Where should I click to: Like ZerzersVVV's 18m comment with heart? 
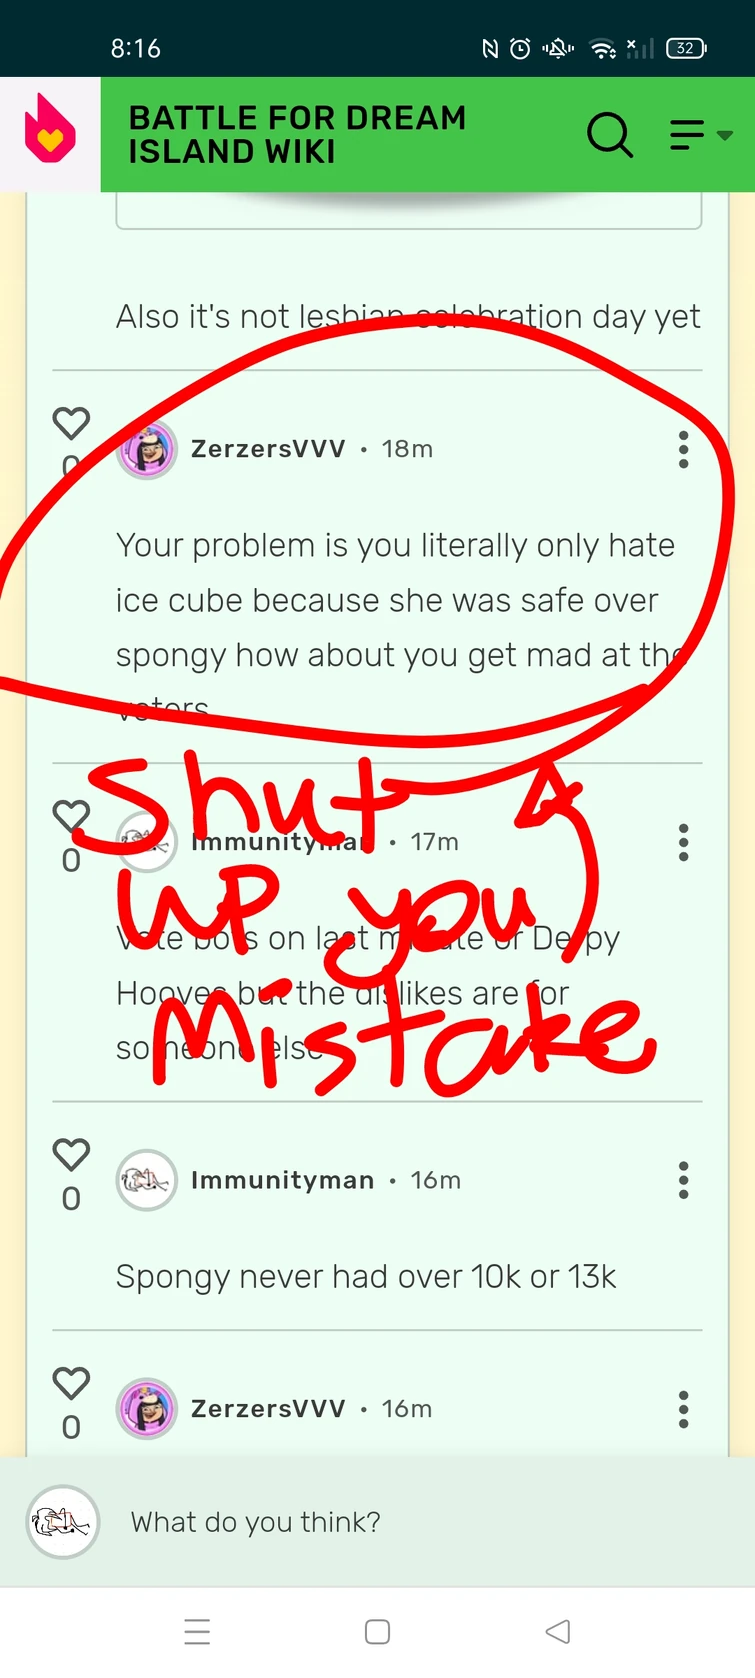pos(71,423)
